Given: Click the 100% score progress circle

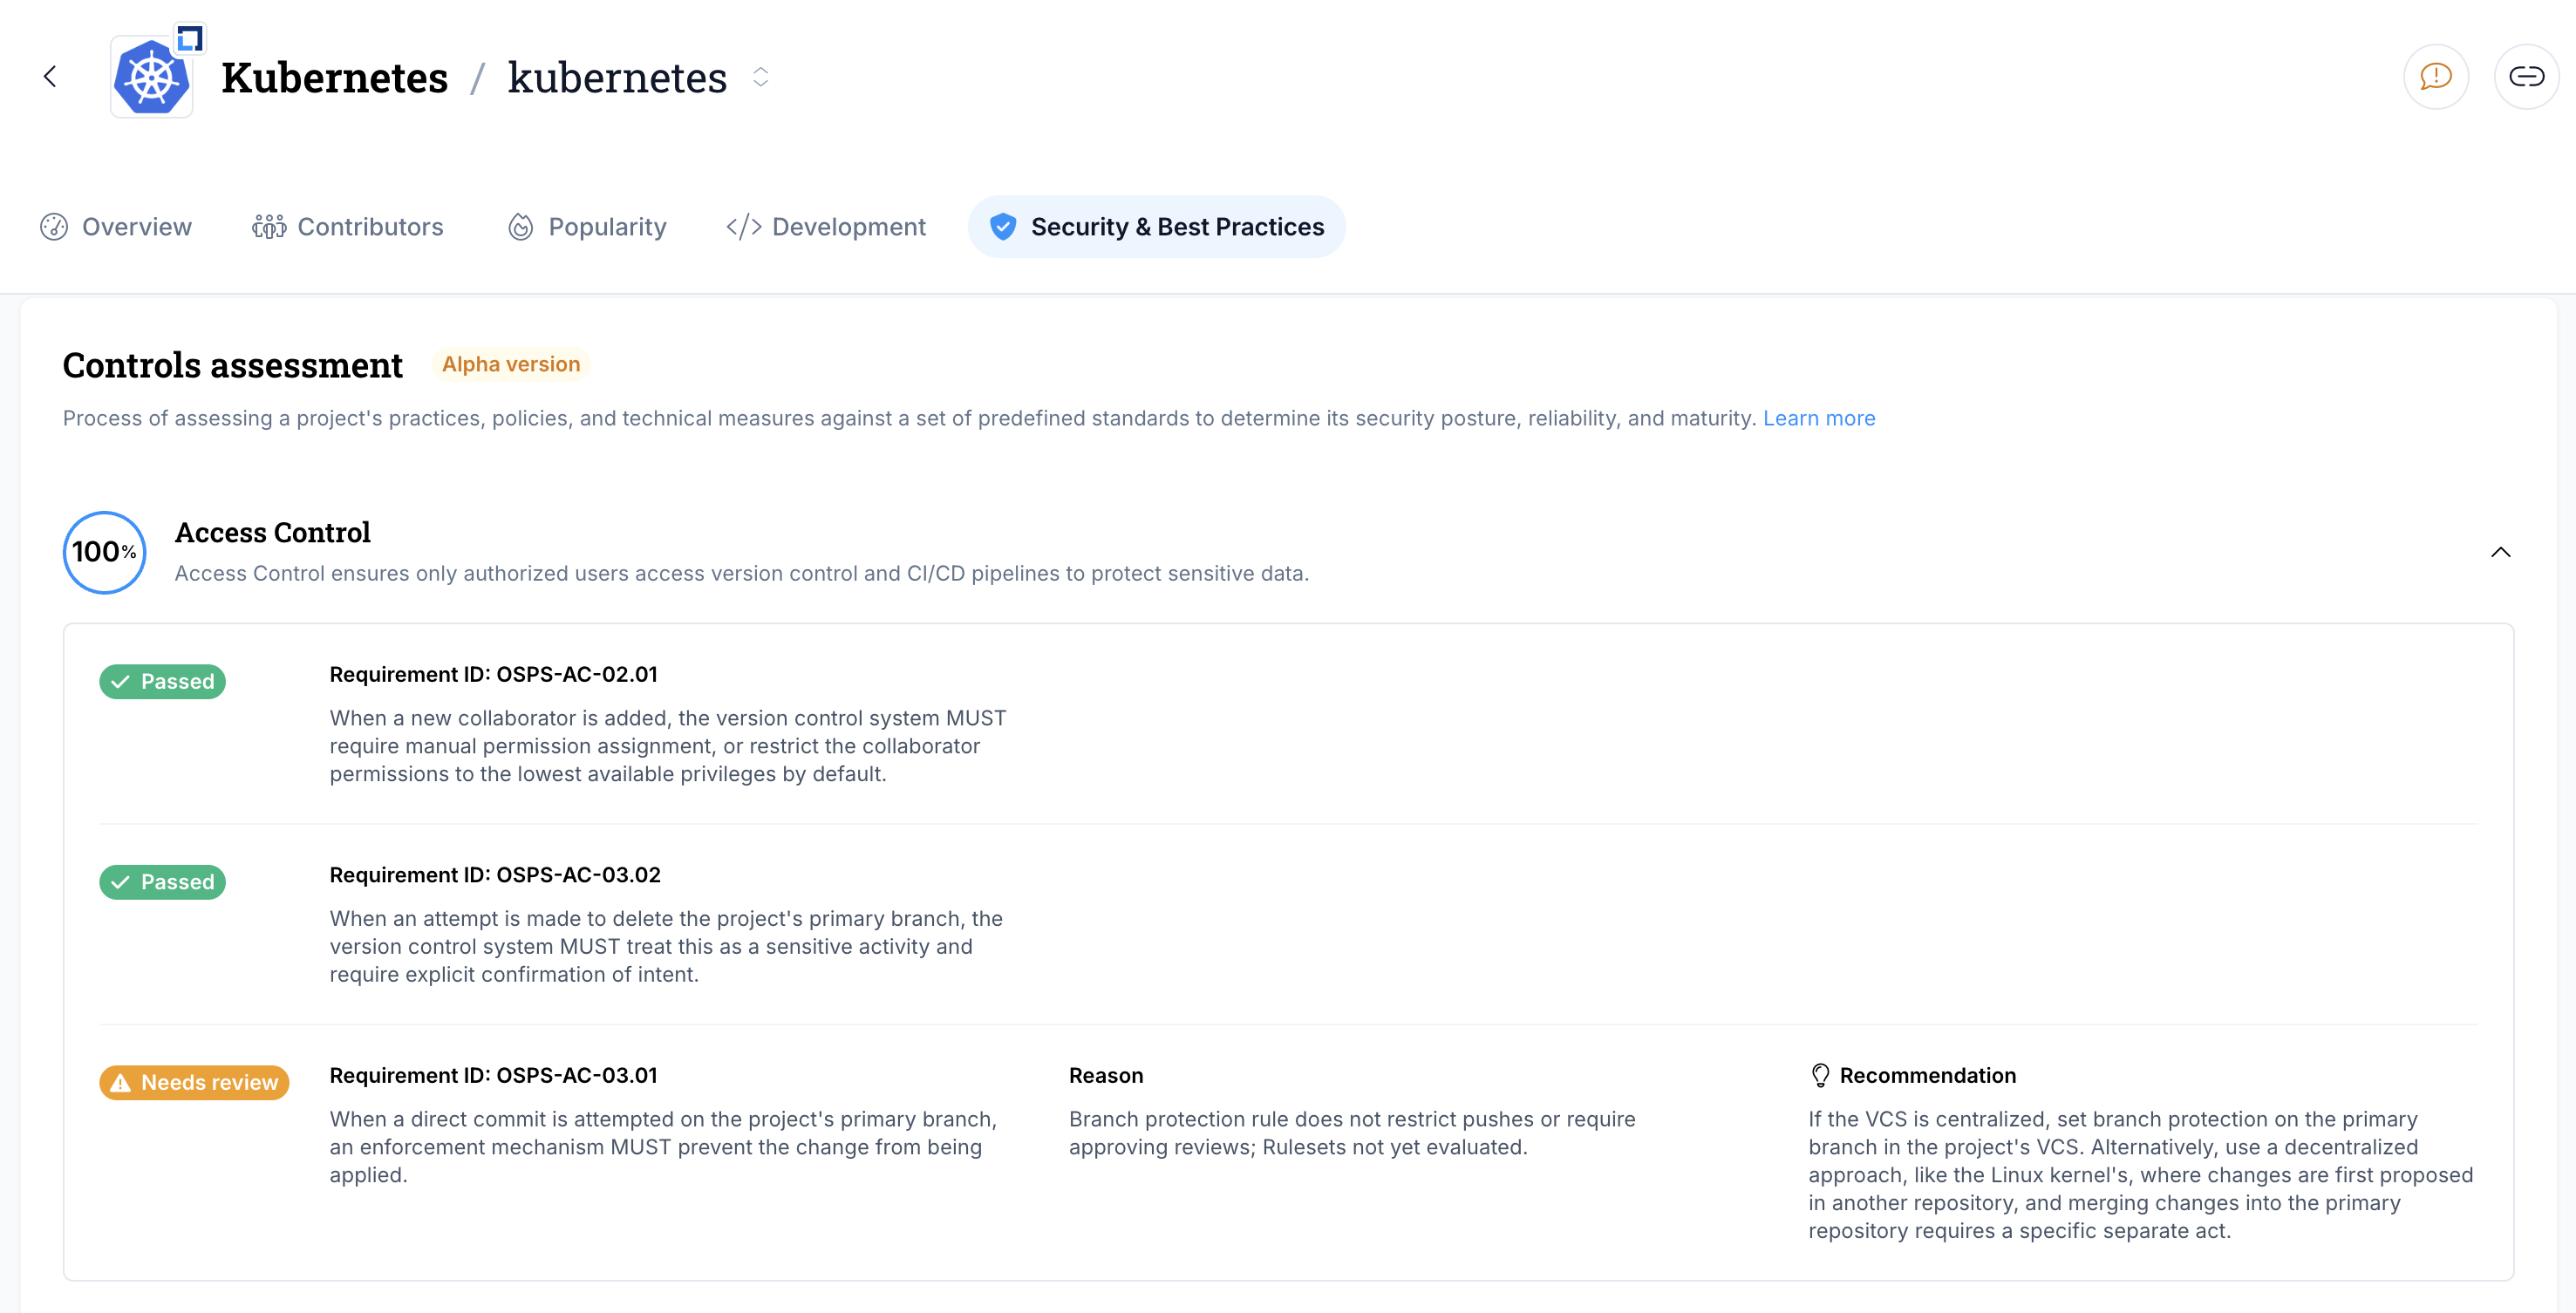Looking at the screenshot, I should tap(104, 552).
